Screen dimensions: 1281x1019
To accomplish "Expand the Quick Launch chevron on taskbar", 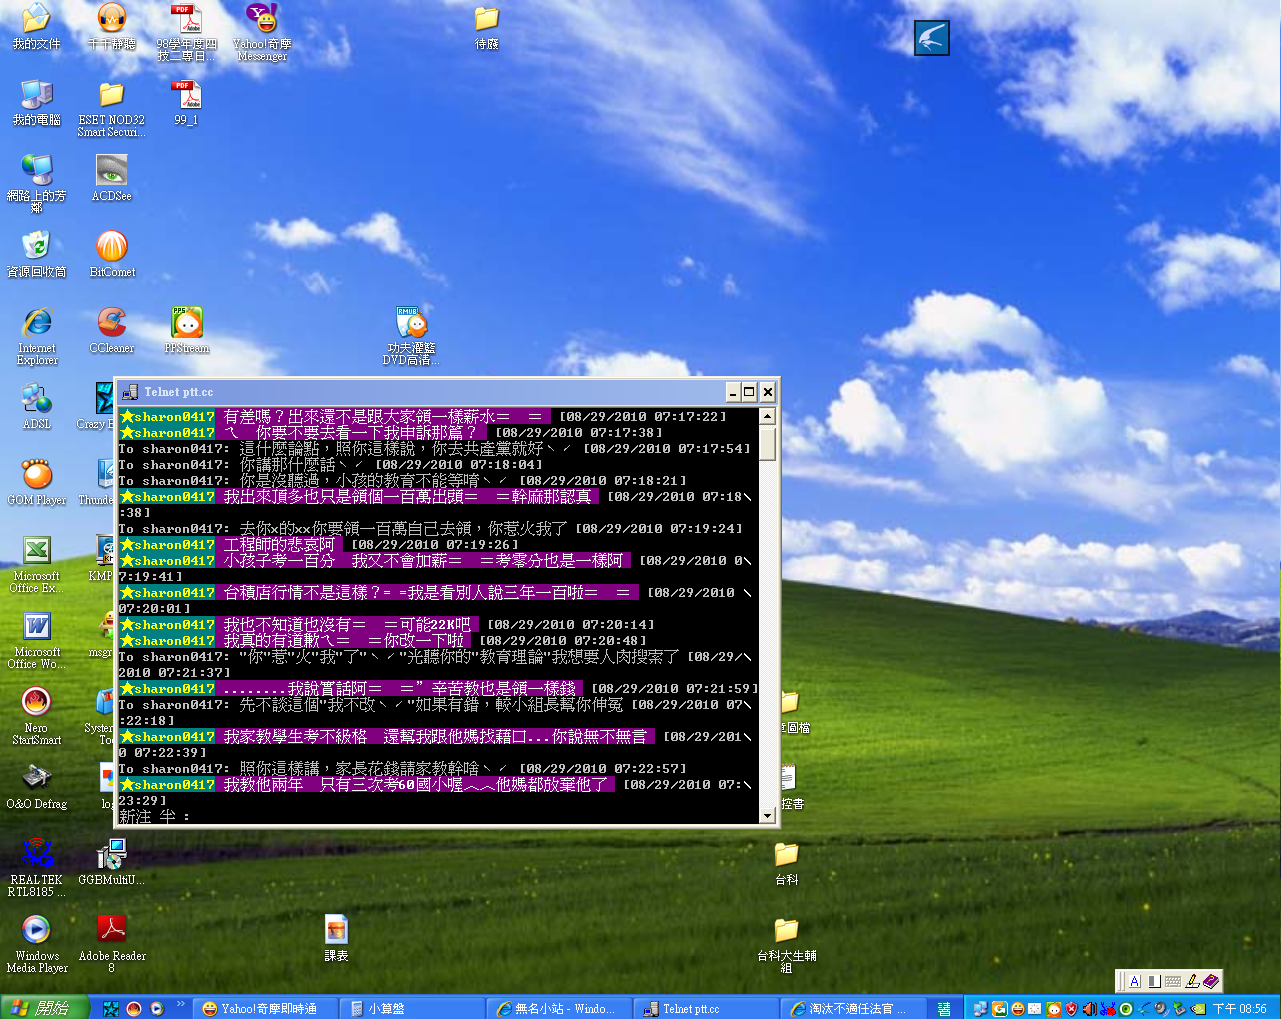I will 181,1004.
